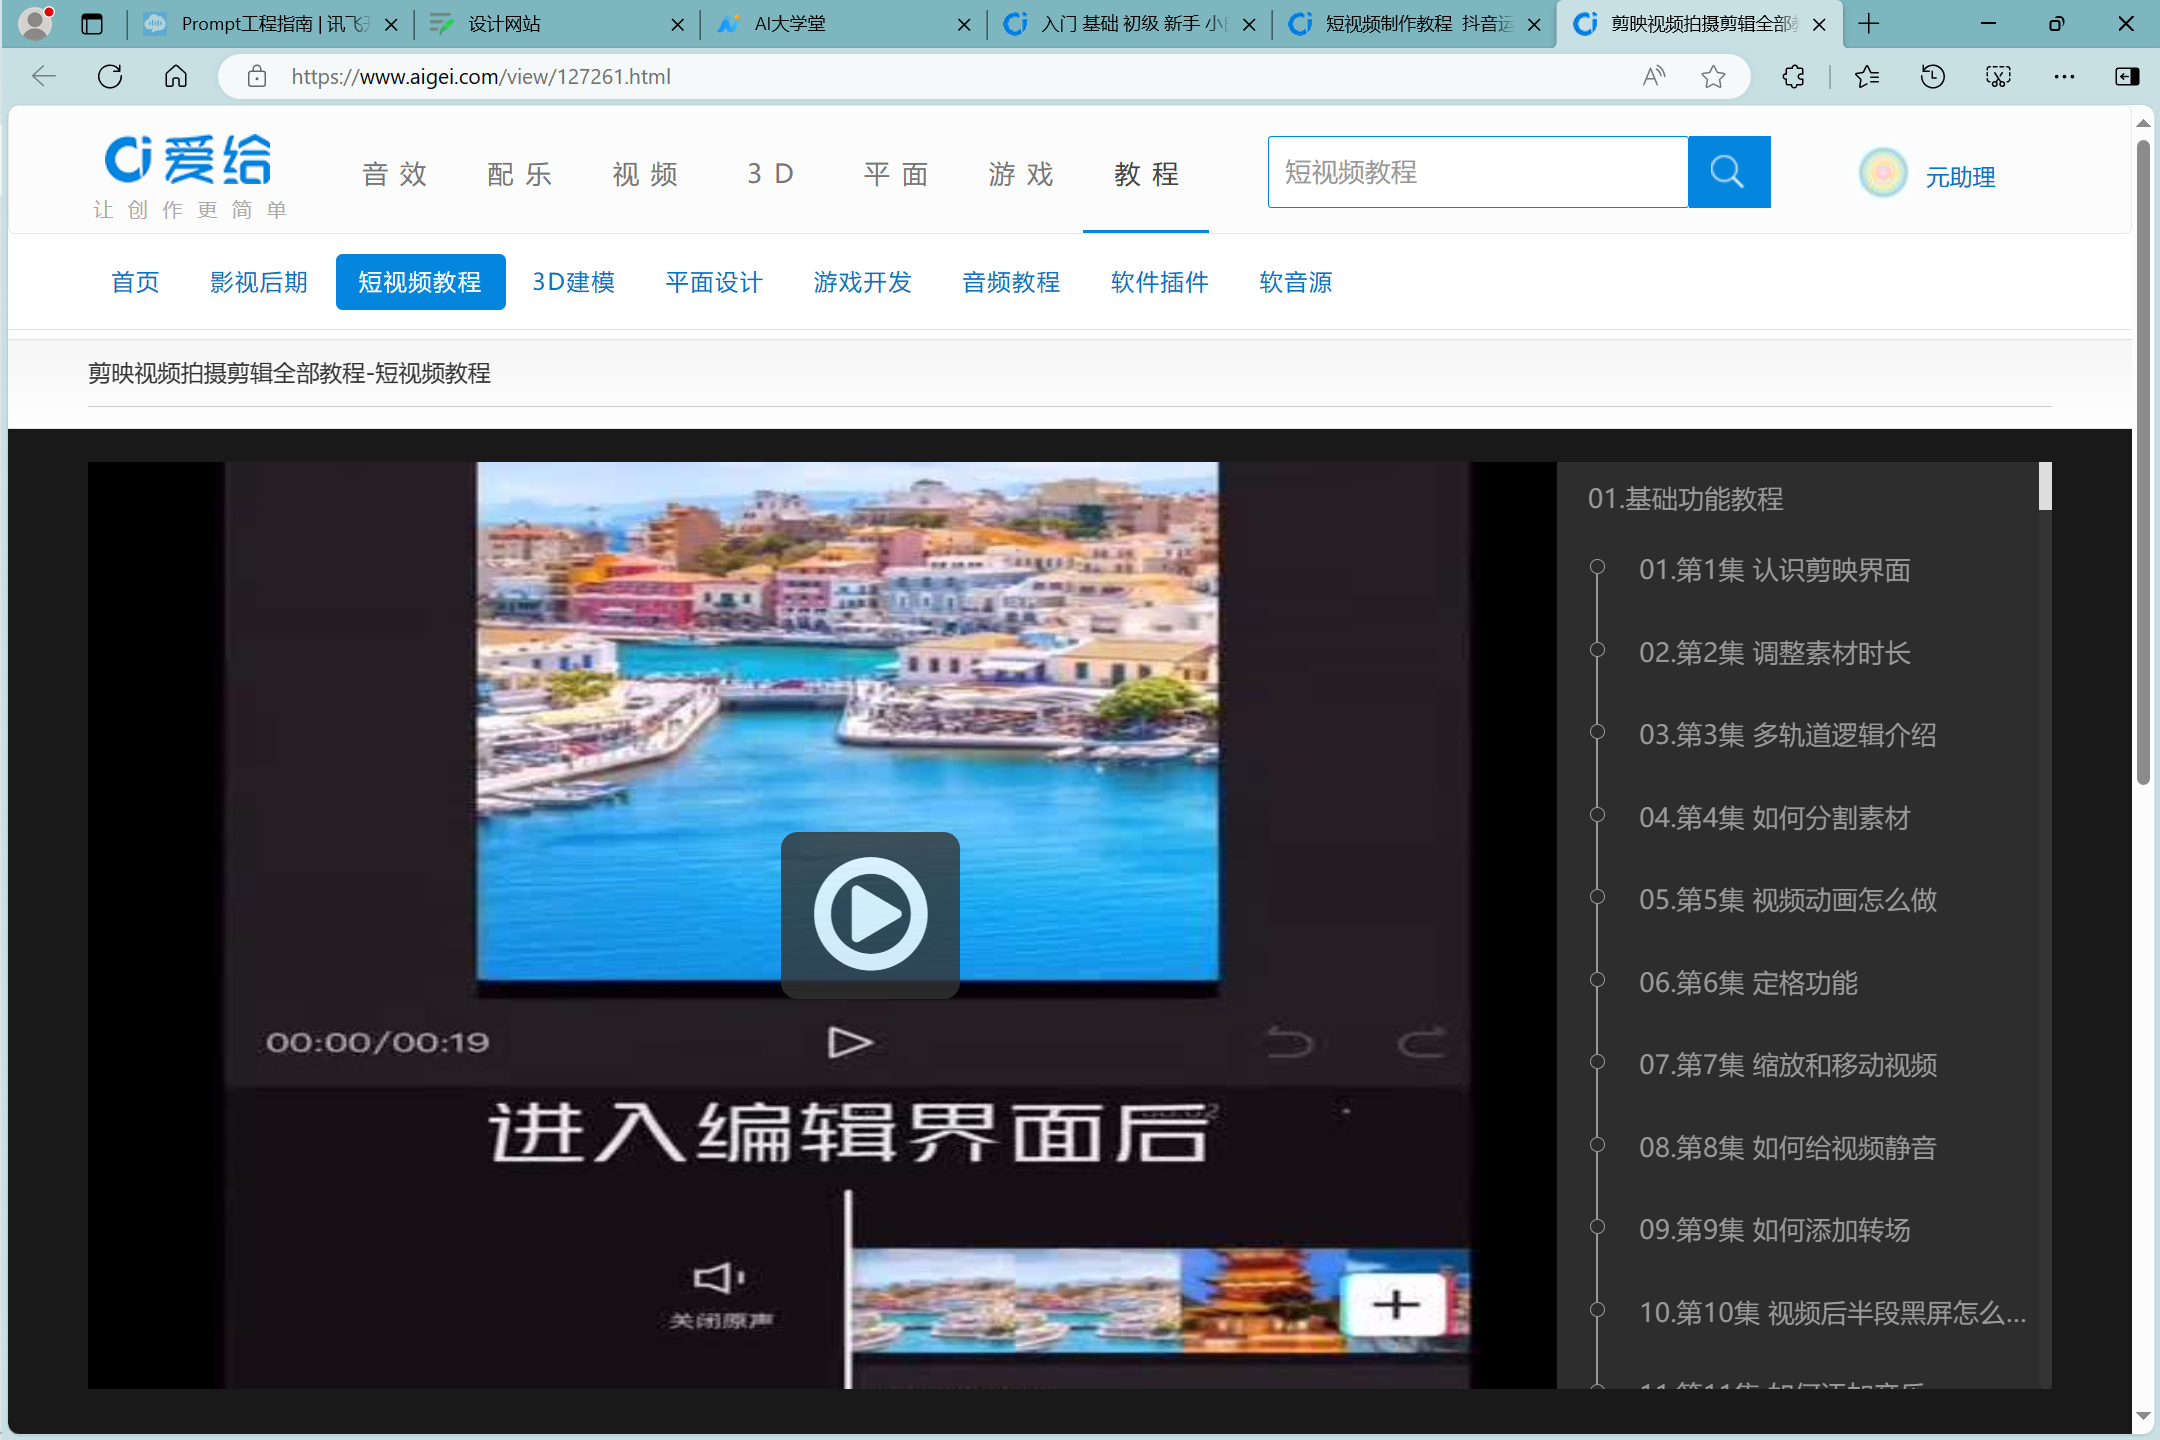Play episode 05.第5集 视频动画怎么做
Image resolution: width=2160 pixels, height=1440 pixels.
tap(1787, 900)
